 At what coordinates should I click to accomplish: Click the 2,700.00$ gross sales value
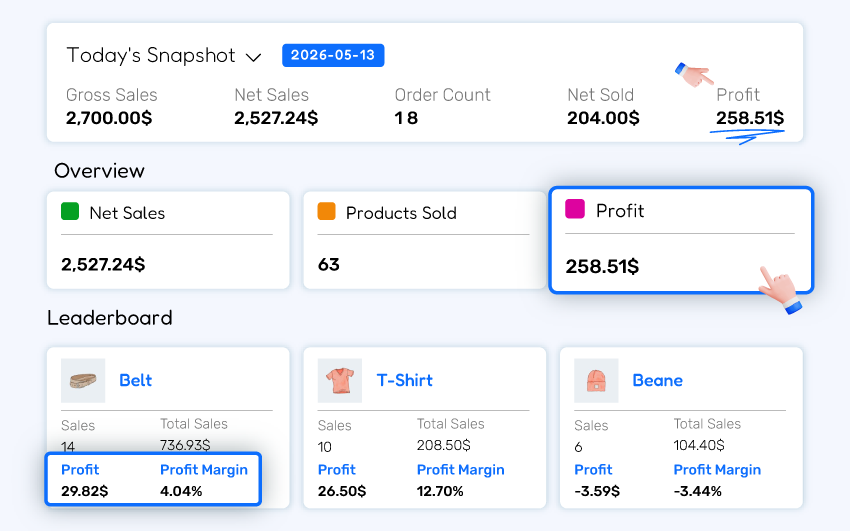[109, 118]
